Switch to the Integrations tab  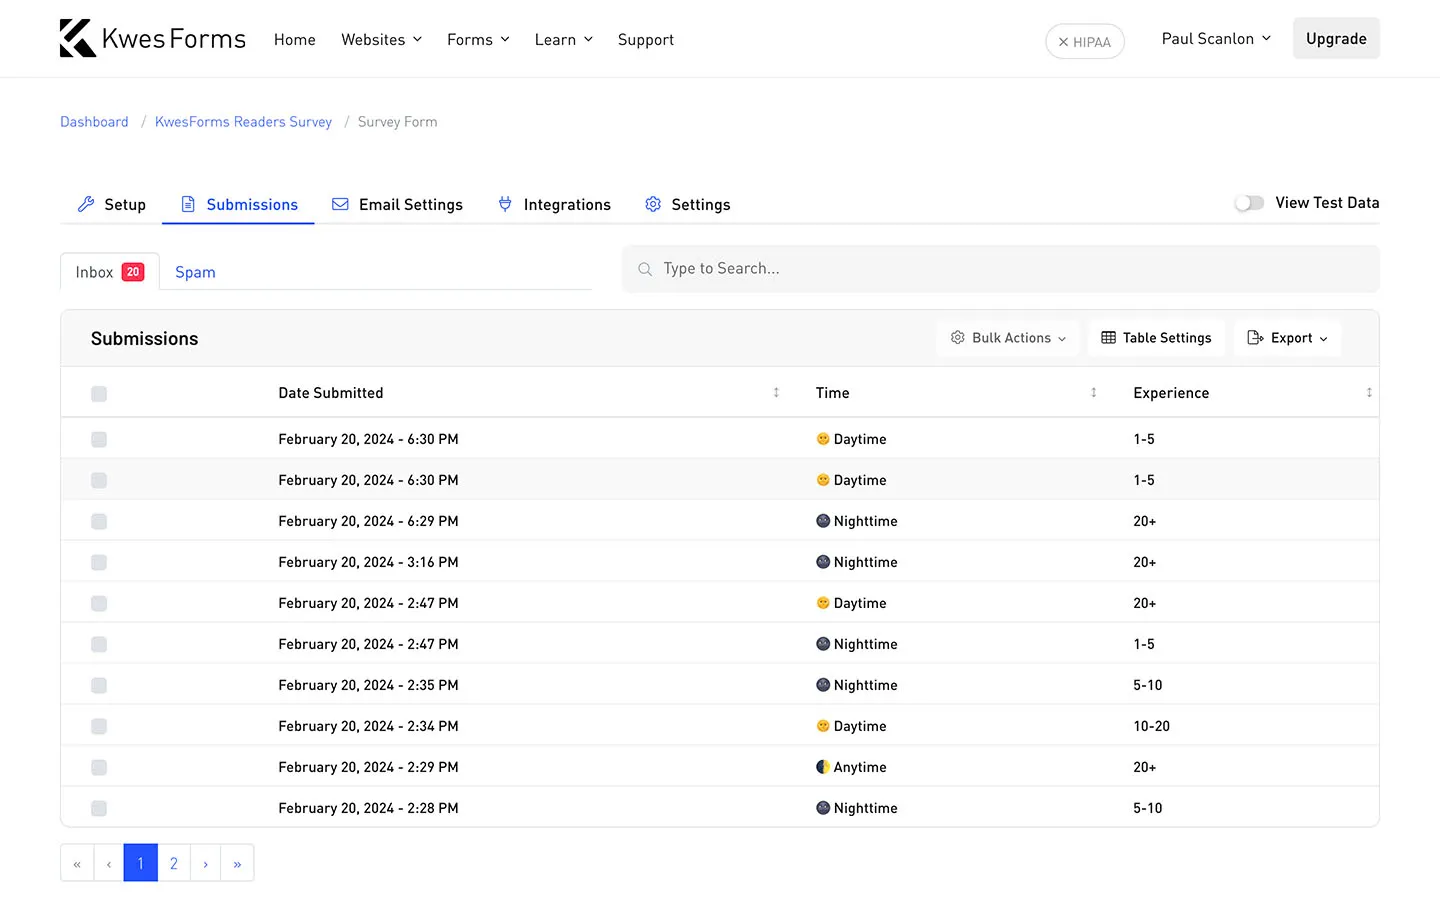554,204
